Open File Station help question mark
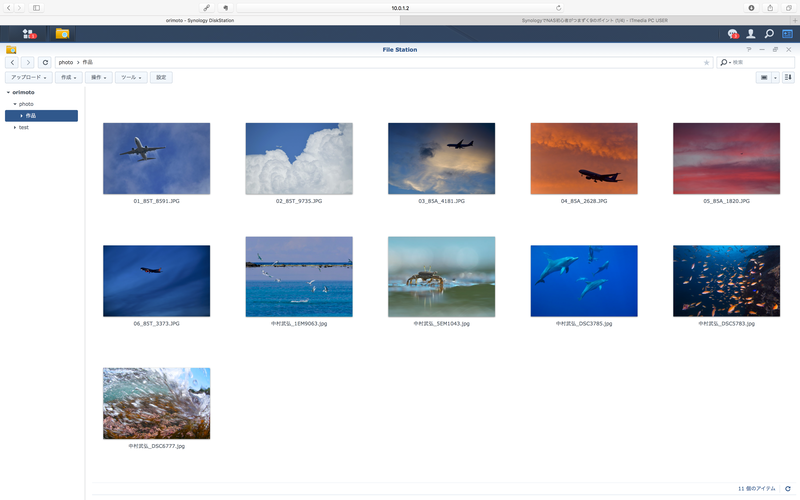Image resolution: width=800 pixels, height=500 pixels. pos(748,49)
